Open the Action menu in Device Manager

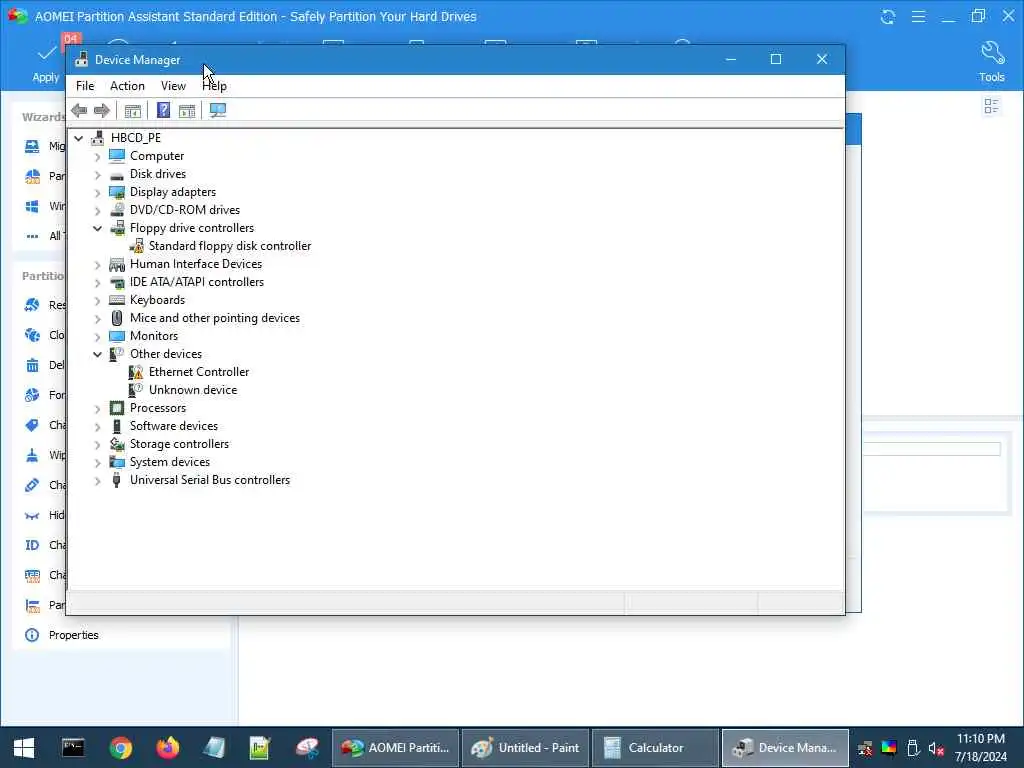pyautogui.click(x=127, y=86)
